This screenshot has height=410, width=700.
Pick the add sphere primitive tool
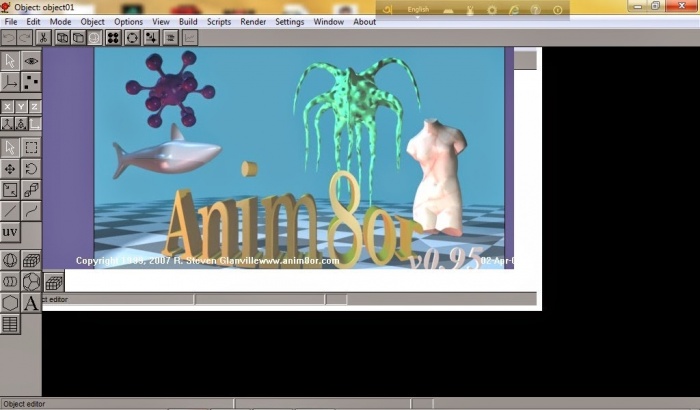click(10, 260)
